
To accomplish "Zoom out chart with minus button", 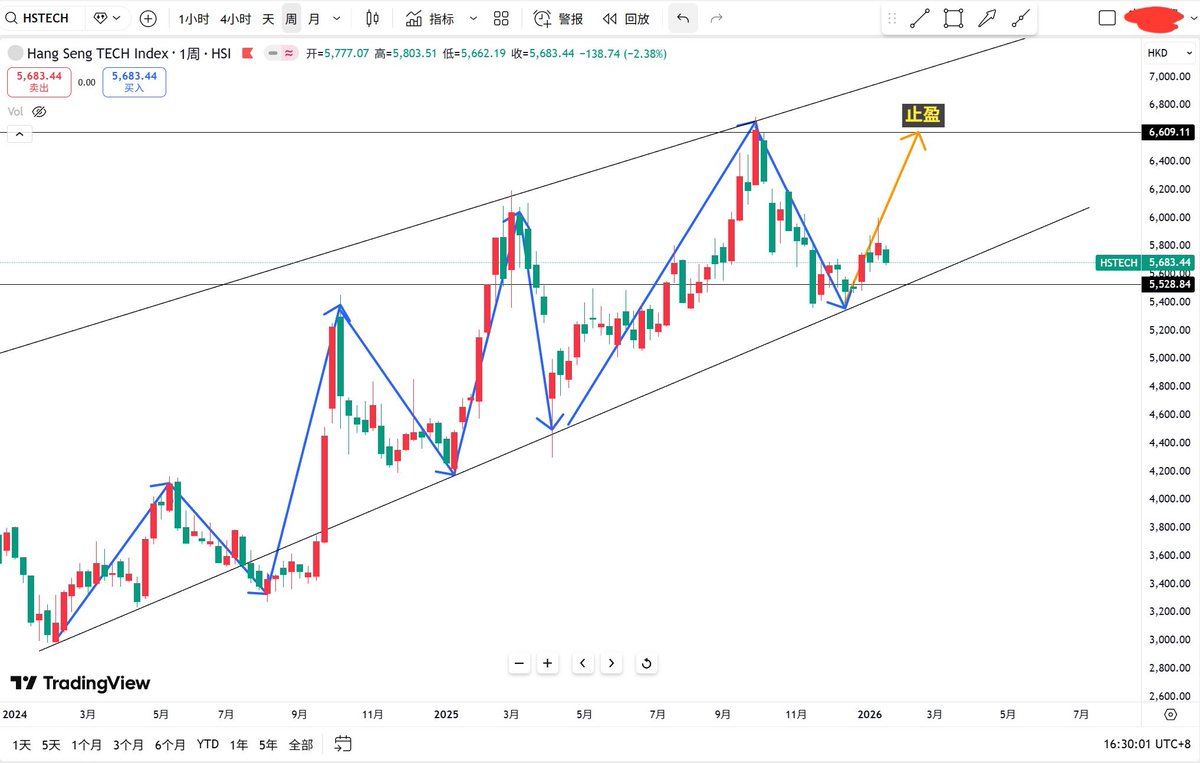I will 519,663.
